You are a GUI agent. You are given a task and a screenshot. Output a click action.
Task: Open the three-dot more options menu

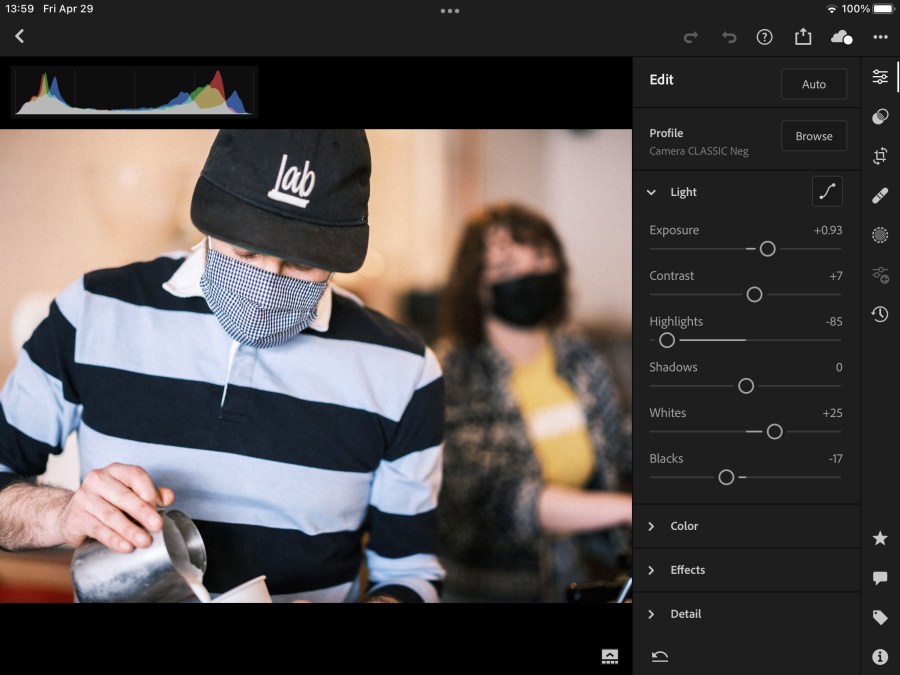coord(880,37)
